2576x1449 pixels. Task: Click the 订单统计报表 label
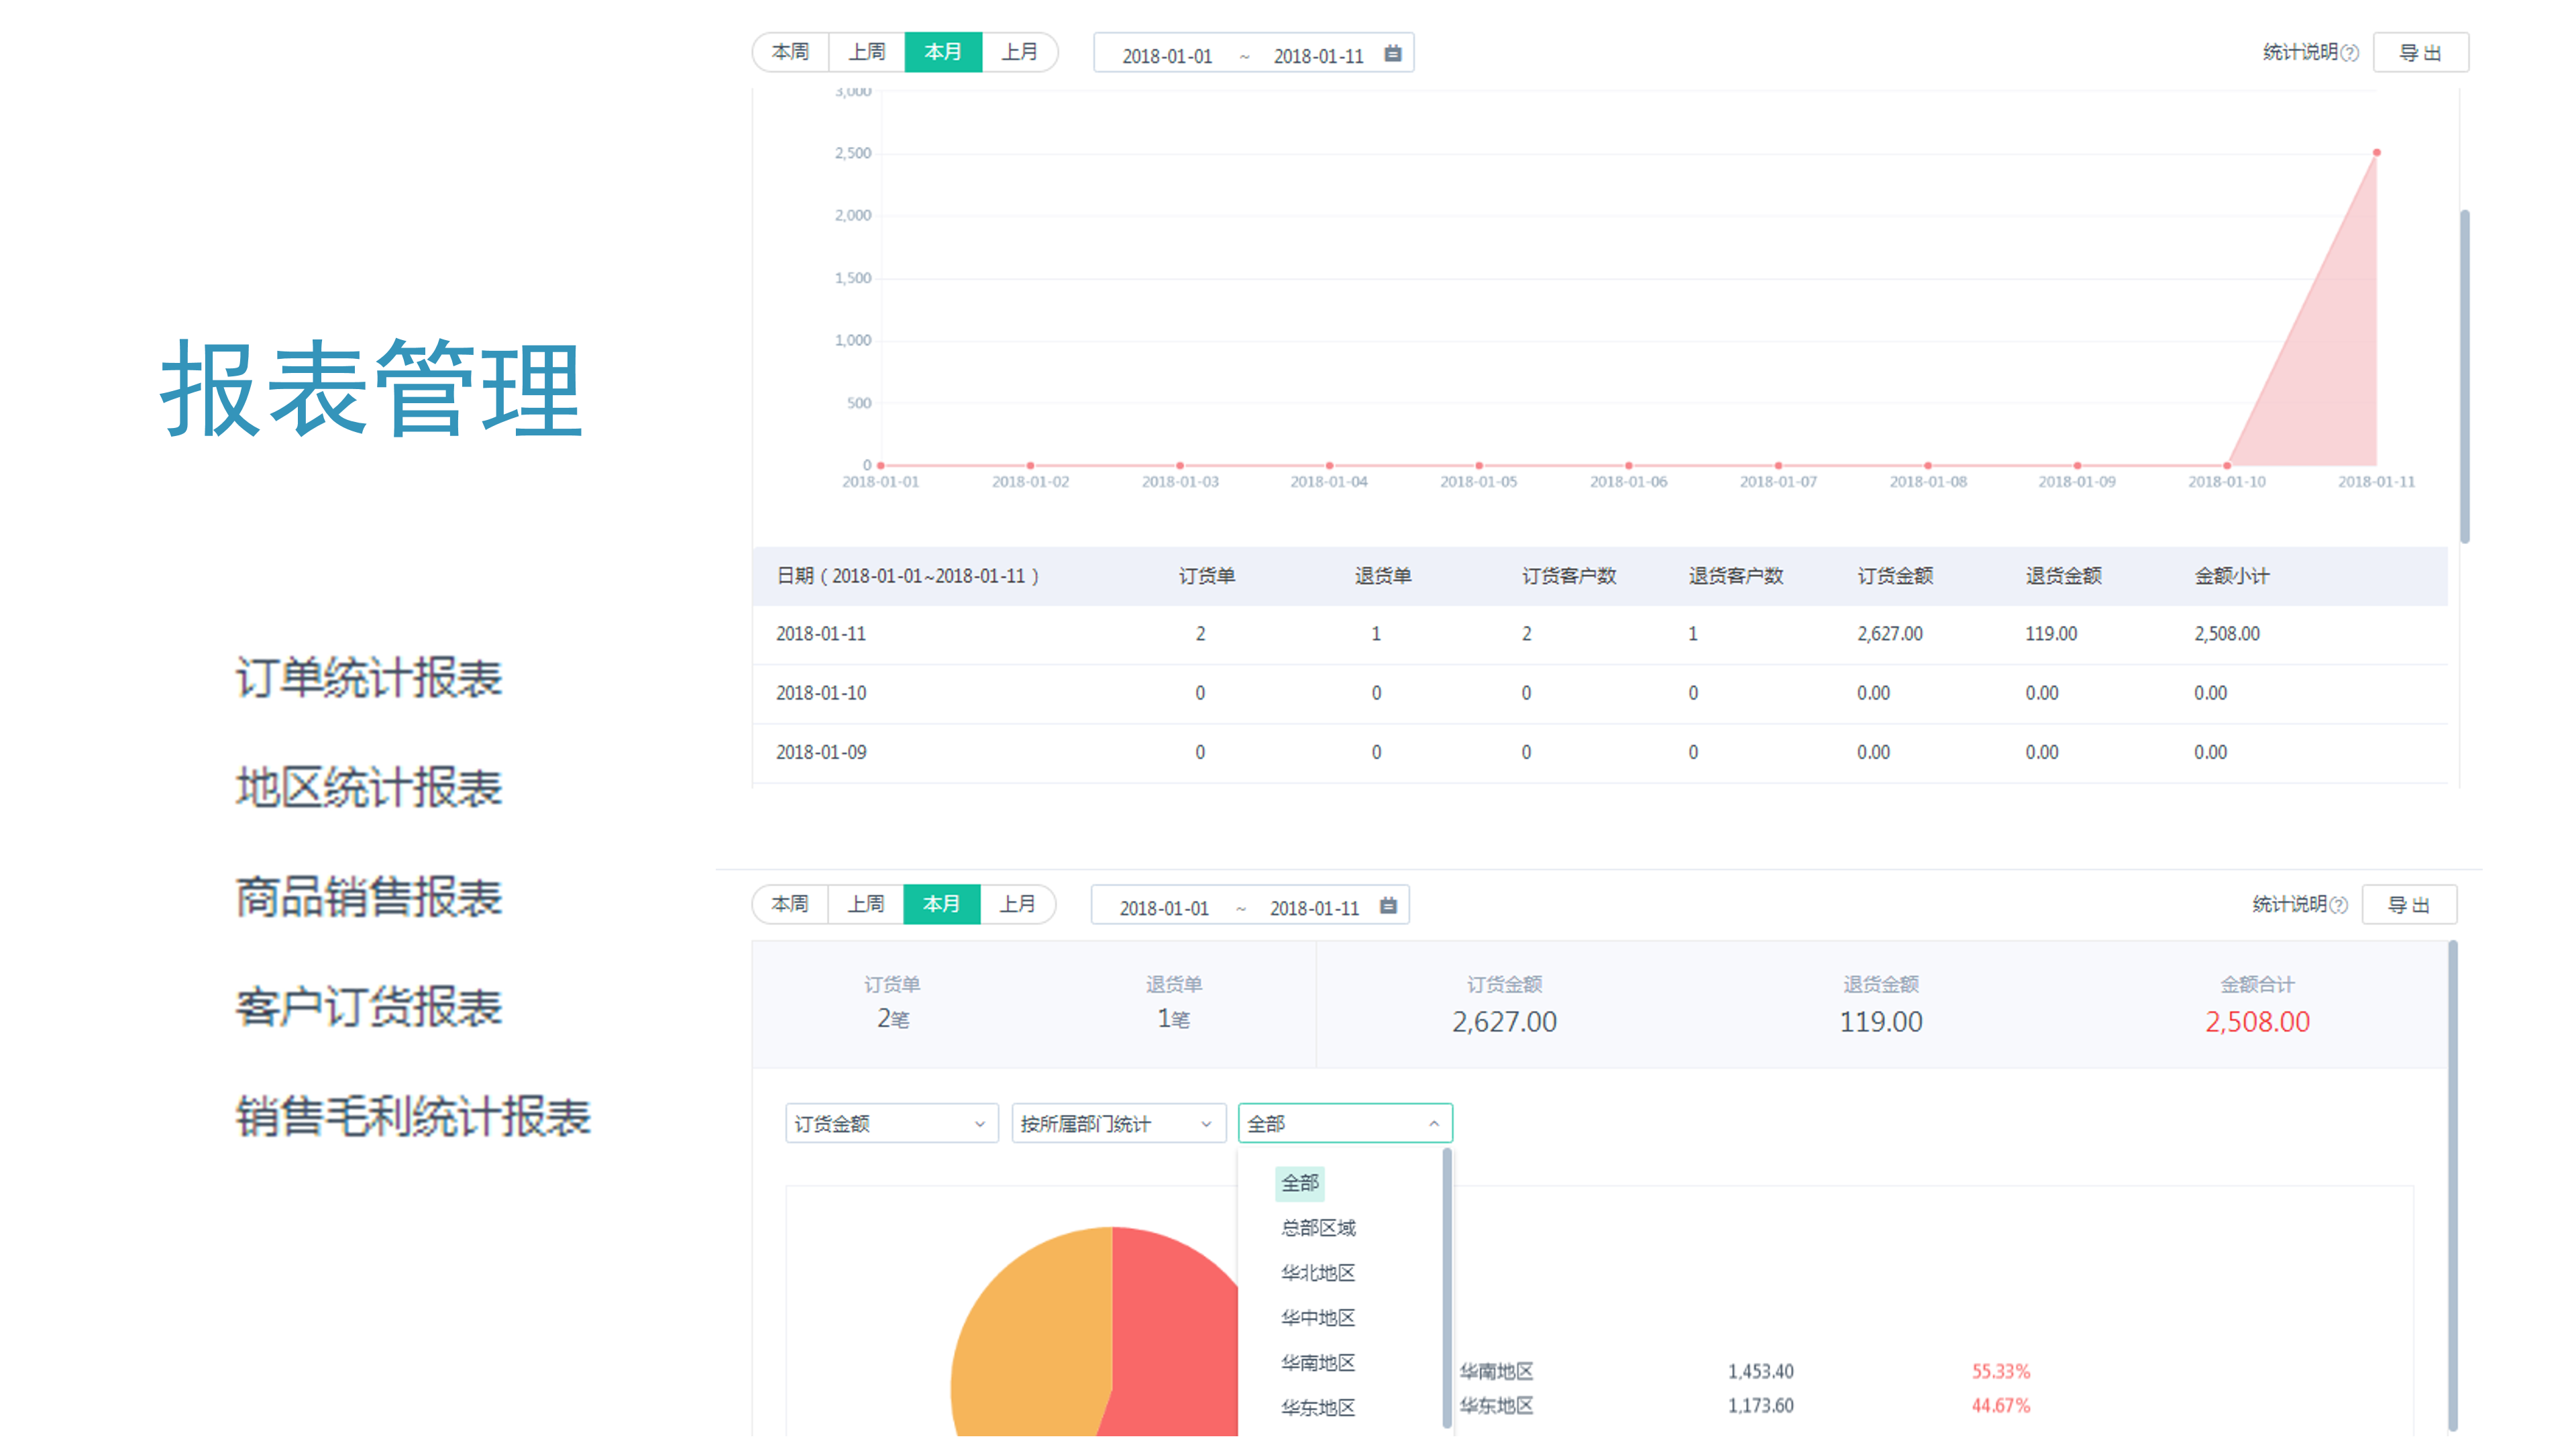[369, 678]
